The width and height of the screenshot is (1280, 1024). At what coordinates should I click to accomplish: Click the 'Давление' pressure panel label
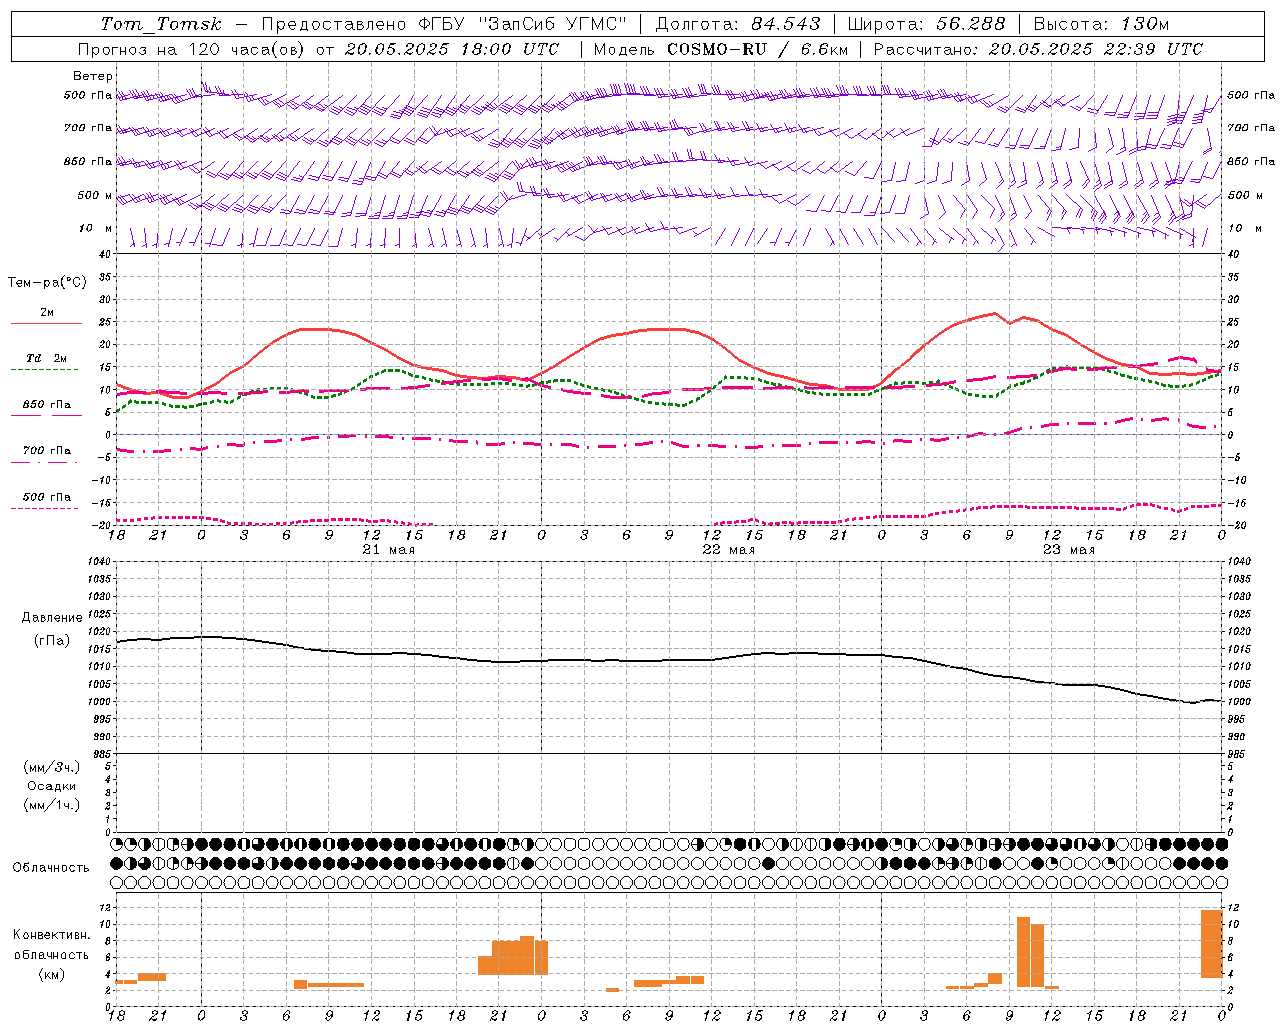(52, 618)
